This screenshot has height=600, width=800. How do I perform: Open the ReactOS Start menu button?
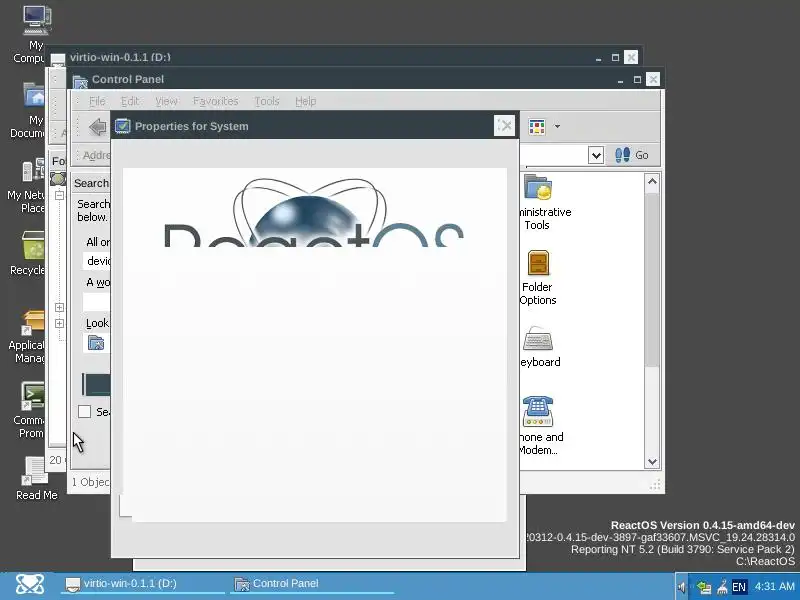(x=30, y=585)
